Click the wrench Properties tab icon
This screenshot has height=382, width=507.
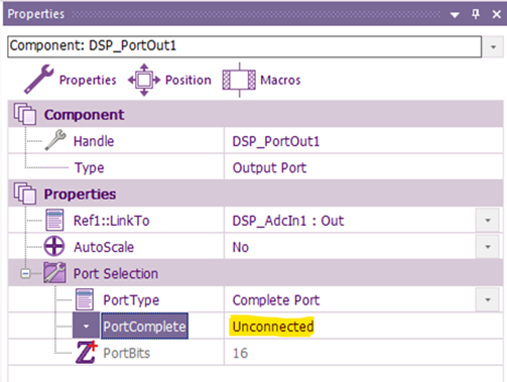(x=39, y=79)
